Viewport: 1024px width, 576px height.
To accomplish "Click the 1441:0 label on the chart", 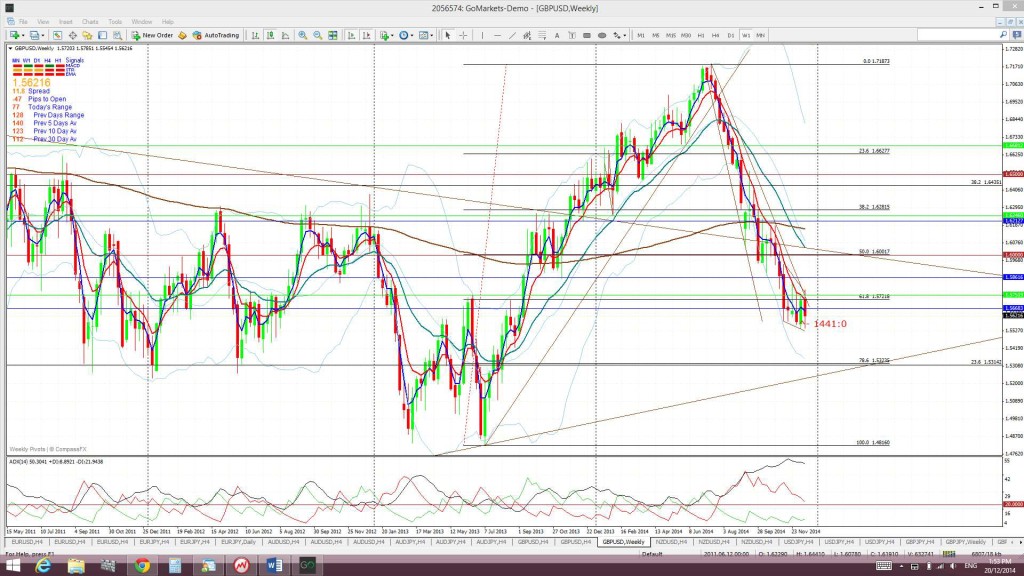I will (830, 324).
